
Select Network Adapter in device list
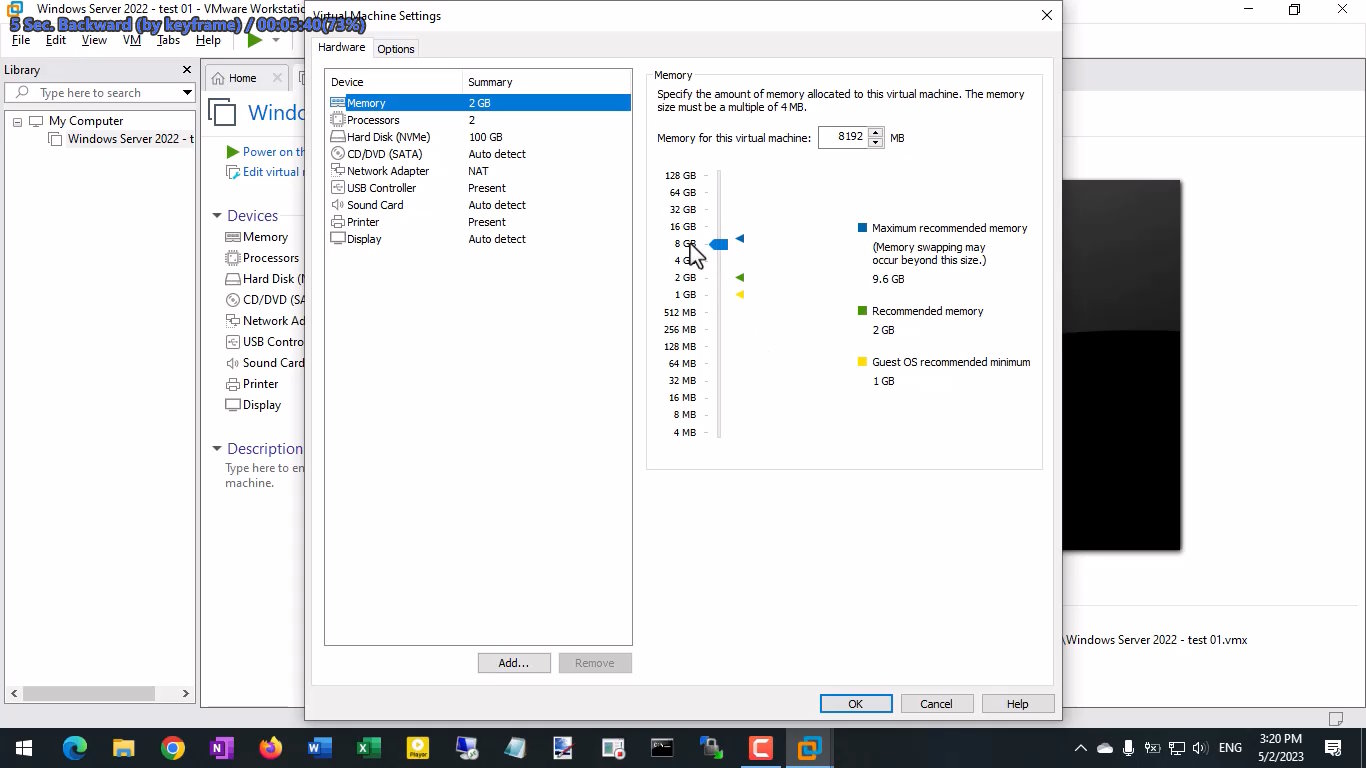coord(387,171)
